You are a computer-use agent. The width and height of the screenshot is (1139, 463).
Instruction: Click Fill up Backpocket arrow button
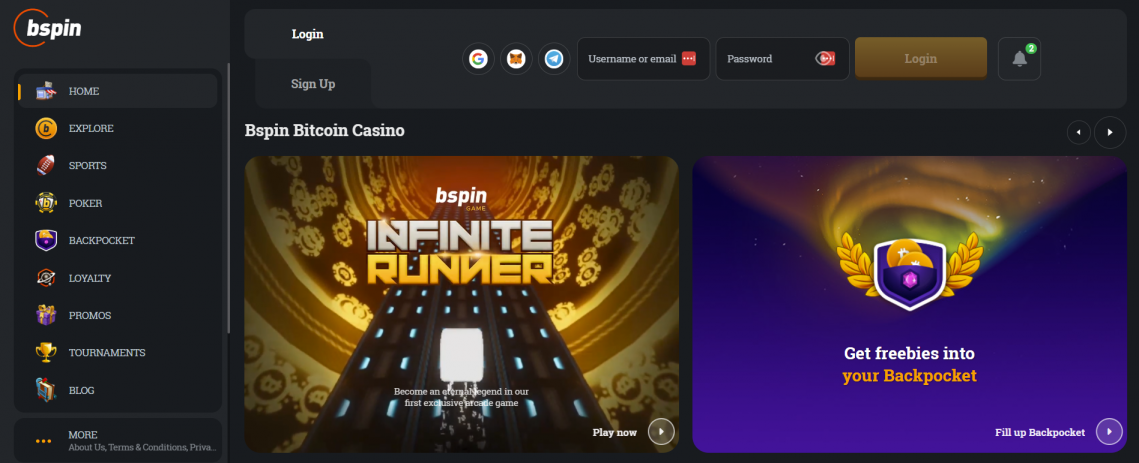[x=1109, y=432]
